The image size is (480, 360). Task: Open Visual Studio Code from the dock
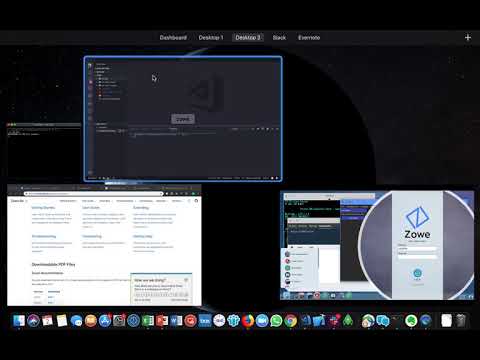[x=305, y=321]
